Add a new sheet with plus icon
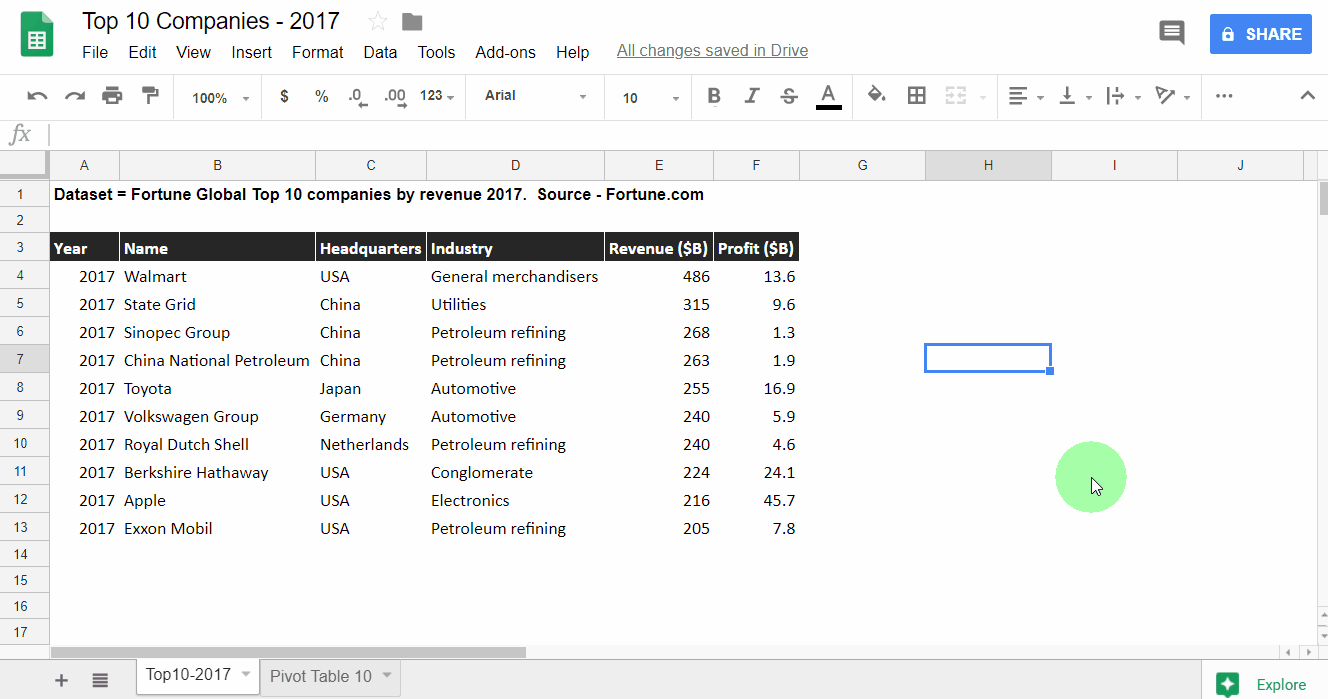1328x699 pixels. coord(61,680)
